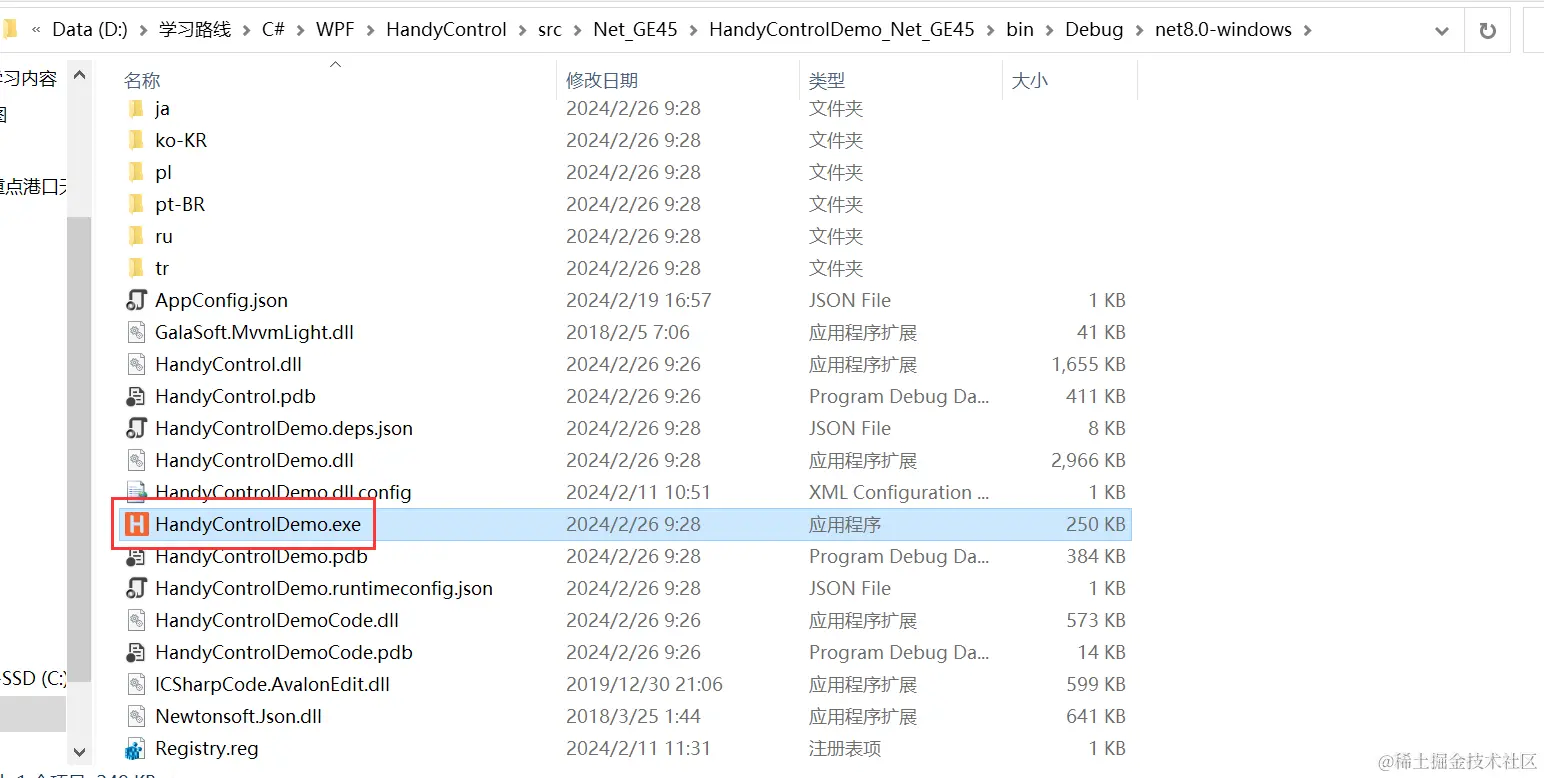
Task: Select the ko-KR folder icon
Action: (137, 140)
